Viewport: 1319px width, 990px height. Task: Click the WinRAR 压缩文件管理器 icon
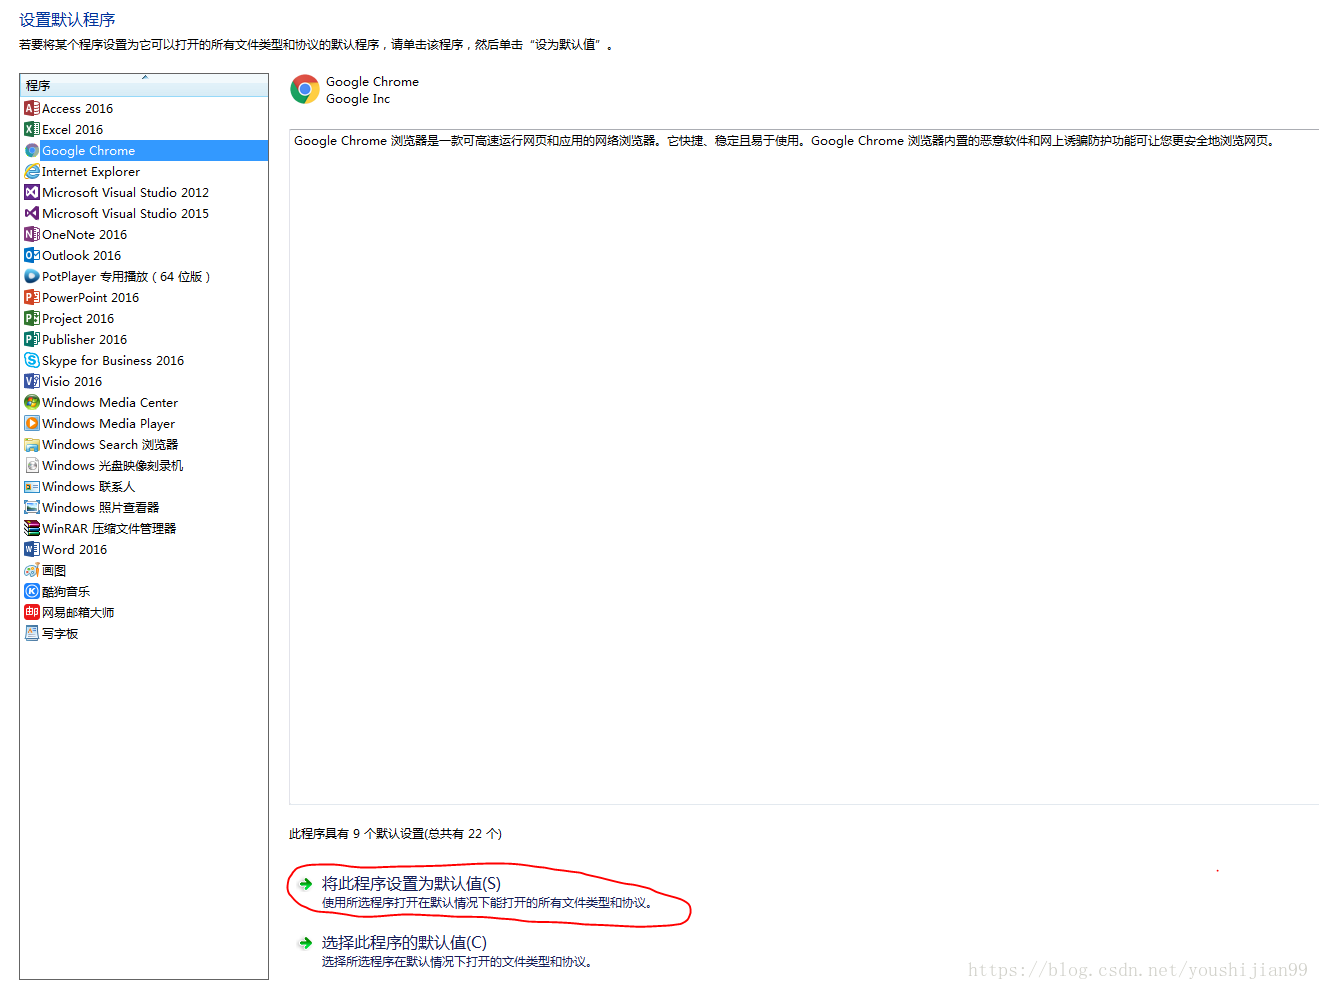click(32, 528)
